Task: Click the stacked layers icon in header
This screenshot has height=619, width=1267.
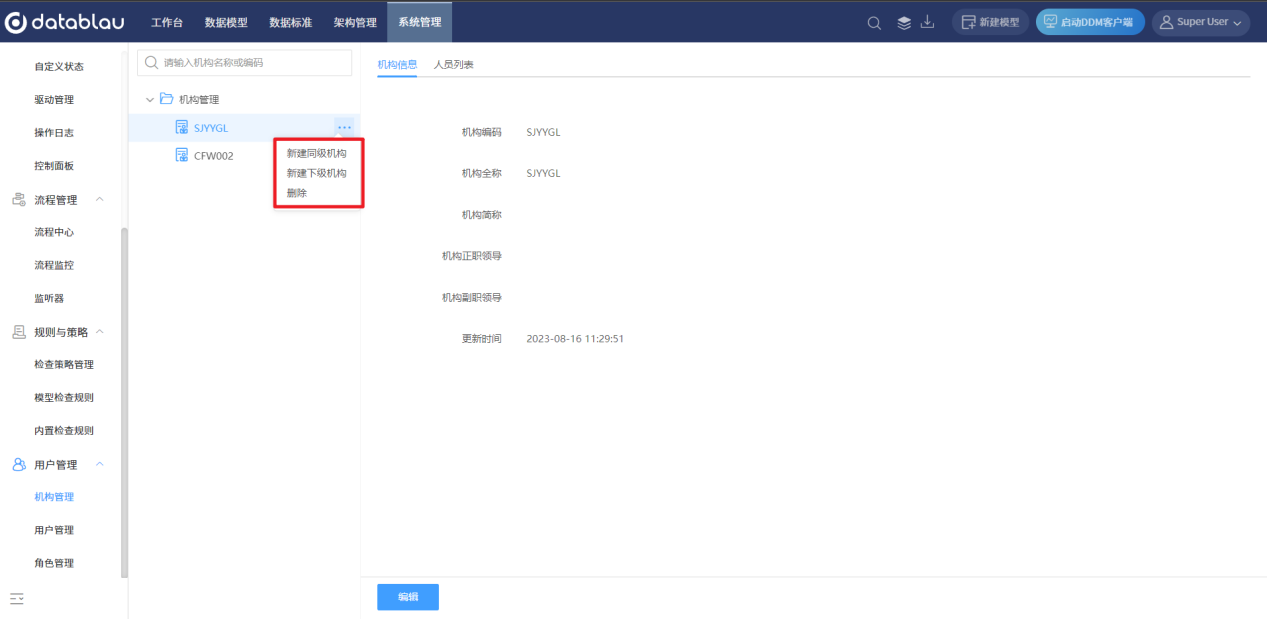Action: click(x=904, y=23)
